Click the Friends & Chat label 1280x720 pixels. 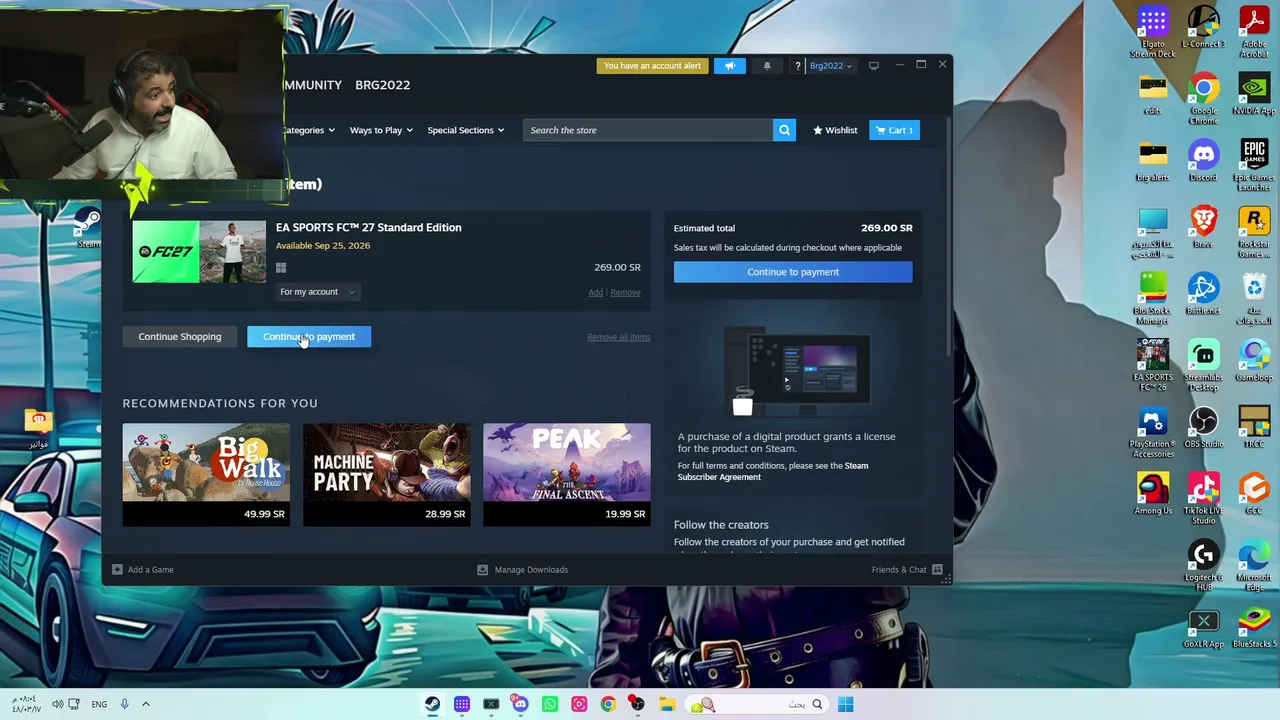pos(899,570)
